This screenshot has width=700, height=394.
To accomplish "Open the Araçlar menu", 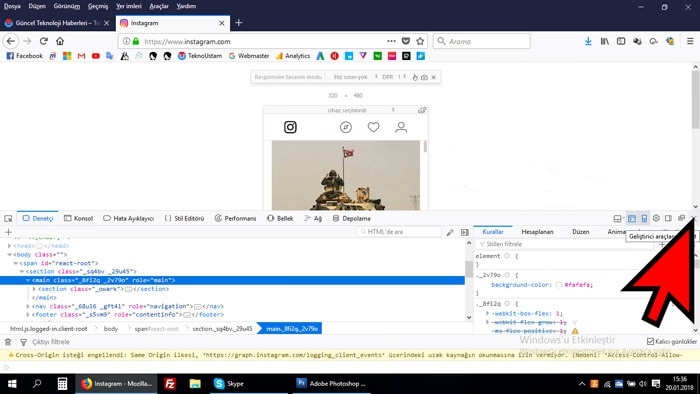I will pyautogui.click(x=159, y=6).
